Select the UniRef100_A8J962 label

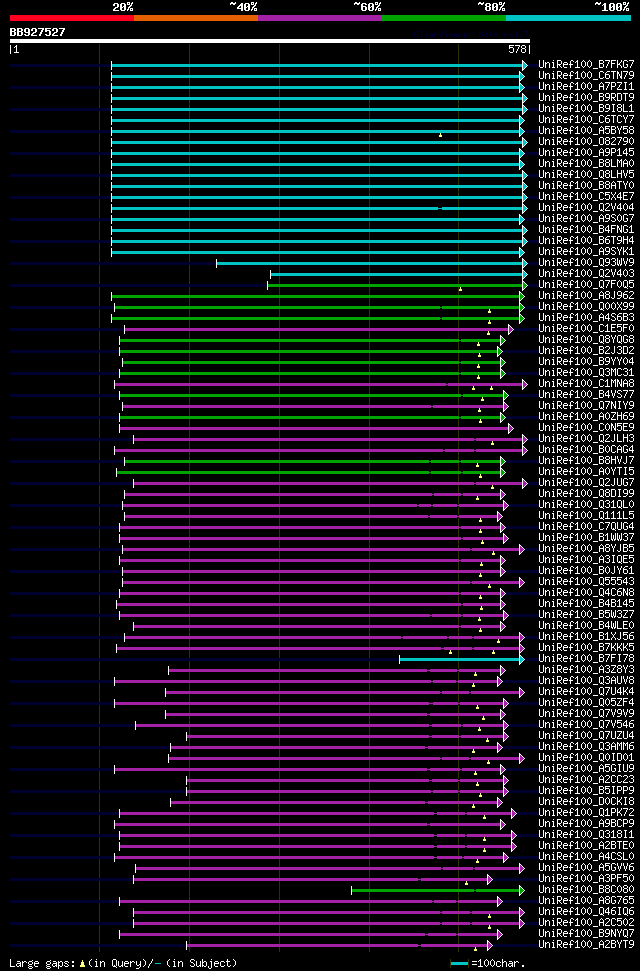(x=586, y=297)
